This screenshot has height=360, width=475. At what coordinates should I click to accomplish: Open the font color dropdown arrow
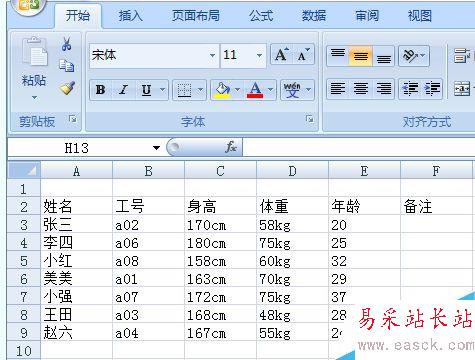[271, 90]
